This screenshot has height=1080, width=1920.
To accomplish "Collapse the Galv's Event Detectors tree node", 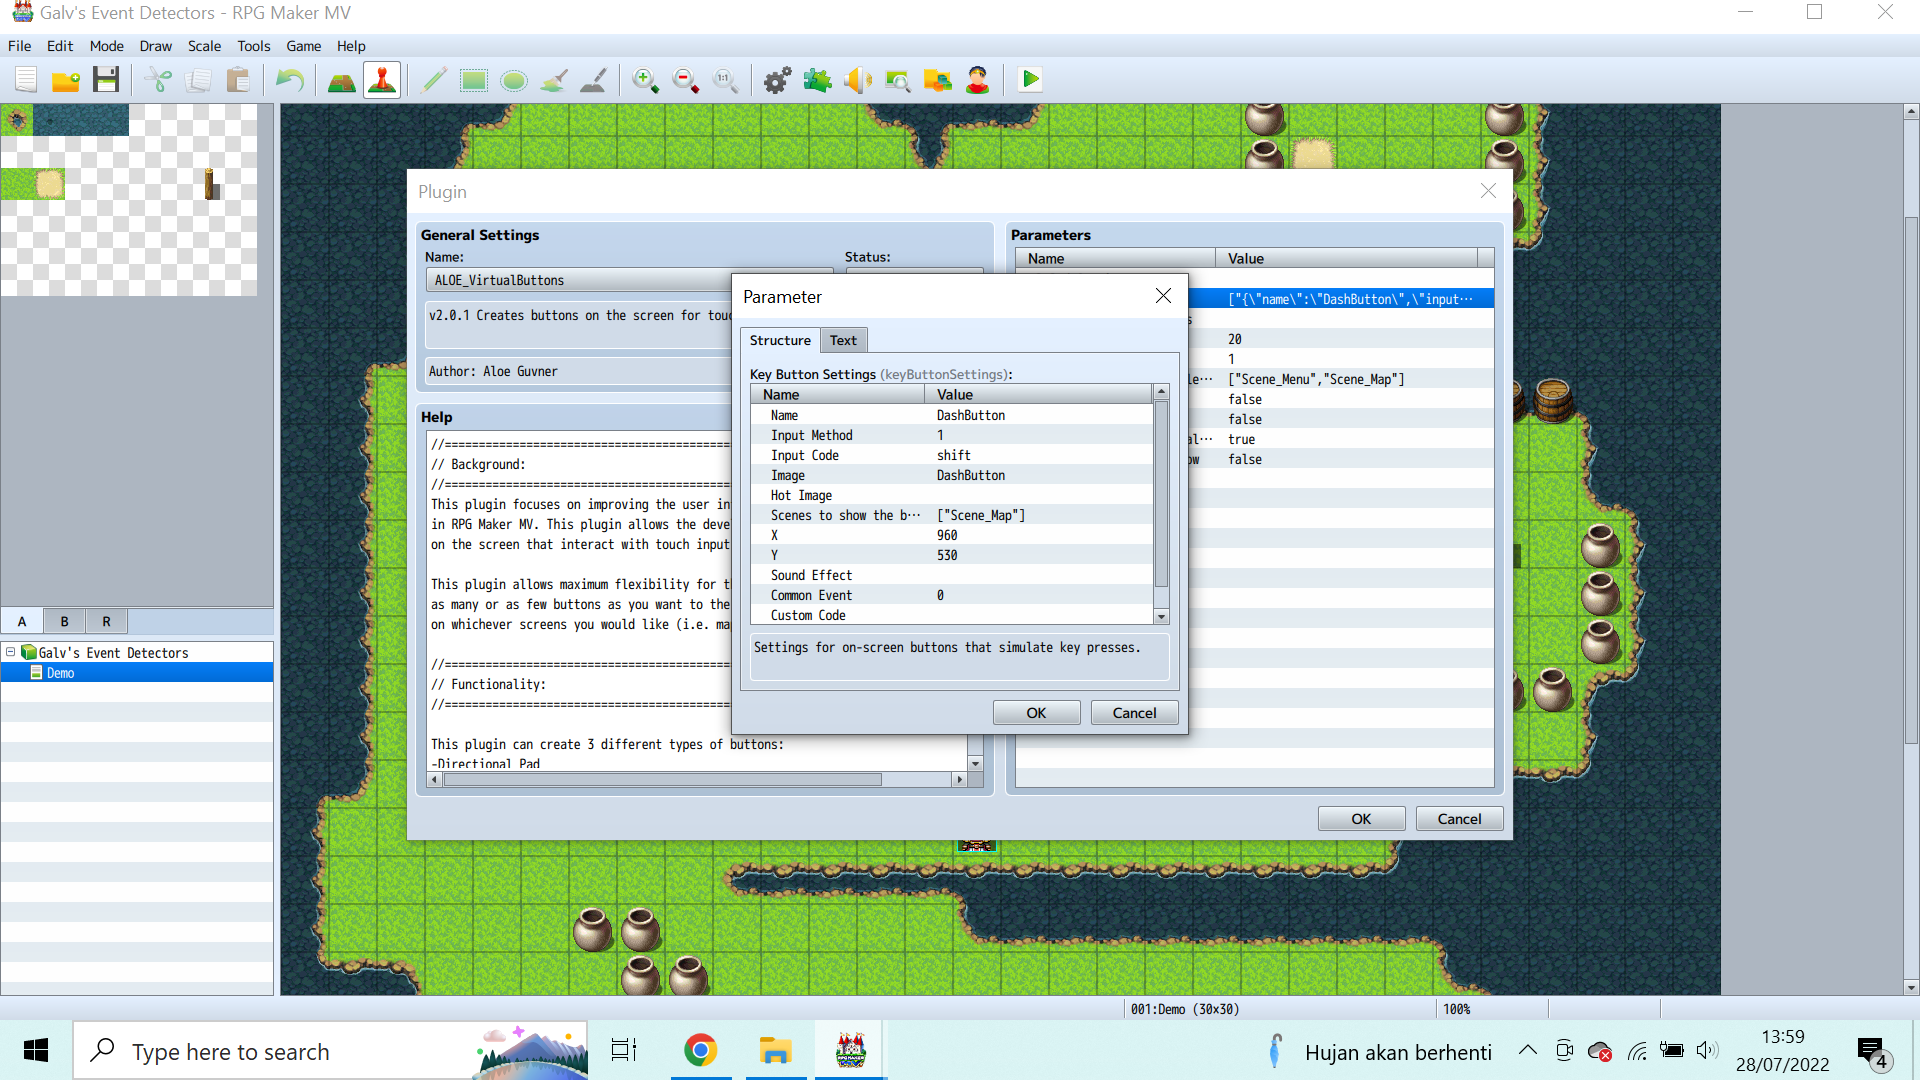I will [x=11, y=652].
